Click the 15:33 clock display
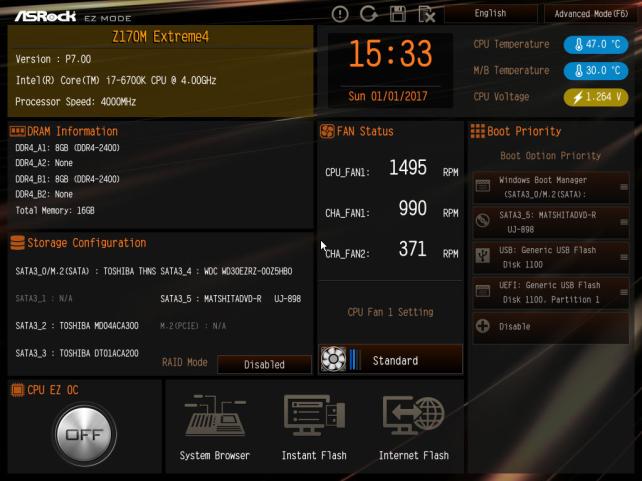 [x=391, y=54]
